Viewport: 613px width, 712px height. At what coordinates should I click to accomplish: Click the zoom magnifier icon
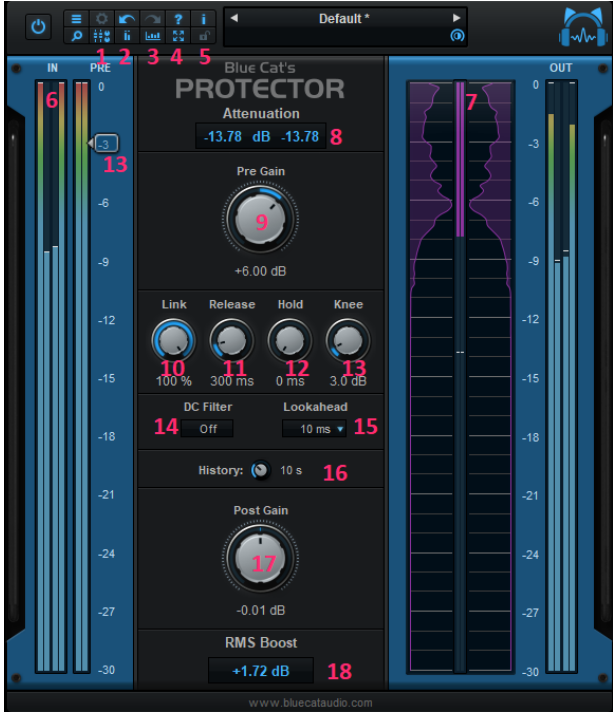pyautogui.click(x=76, y=35)
